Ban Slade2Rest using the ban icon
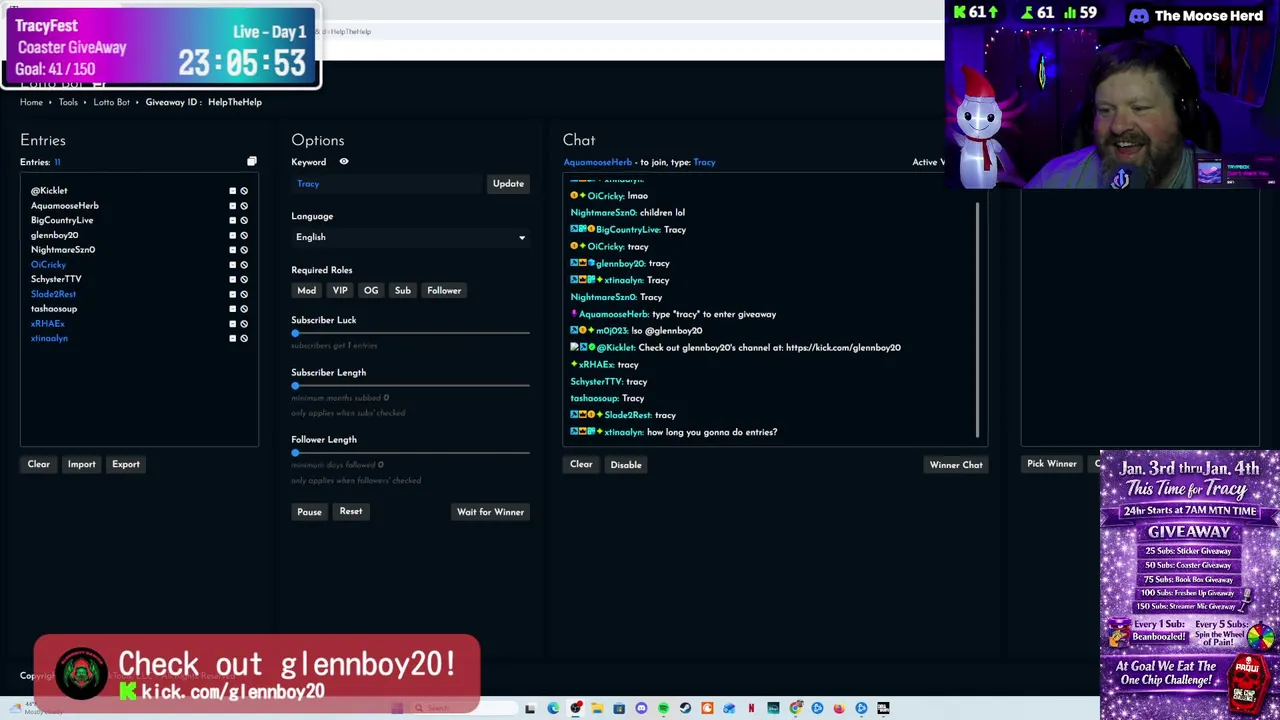This screenshot has height=720, width=1280. pyautogui.click(x=244, y=294)
